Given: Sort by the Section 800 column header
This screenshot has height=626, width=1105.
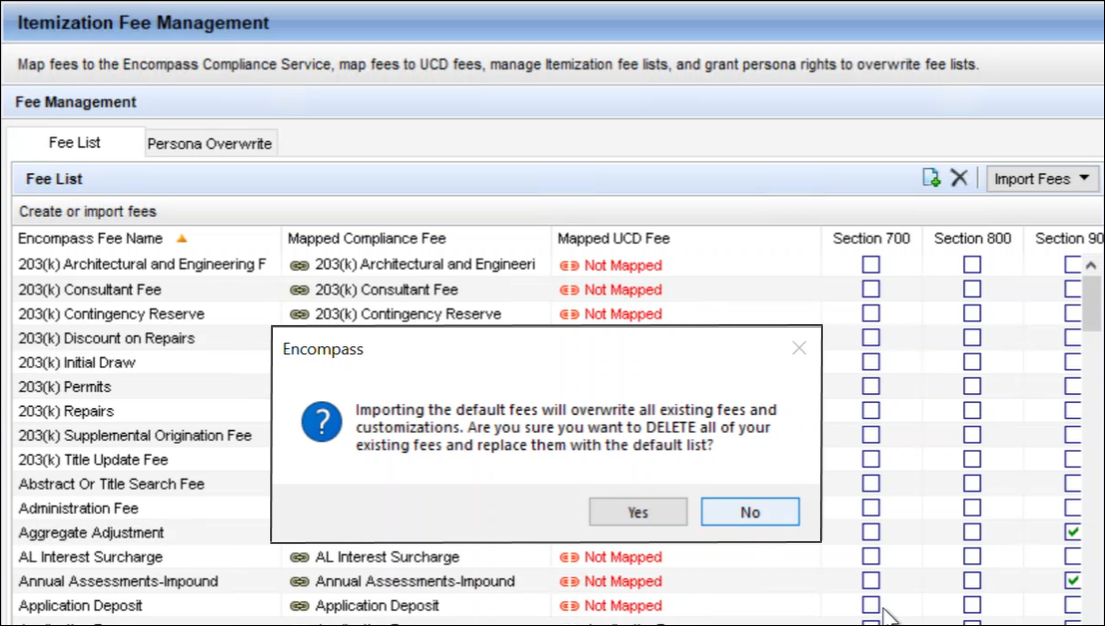Looking at the screenshot, I should [x=973, y=238].
